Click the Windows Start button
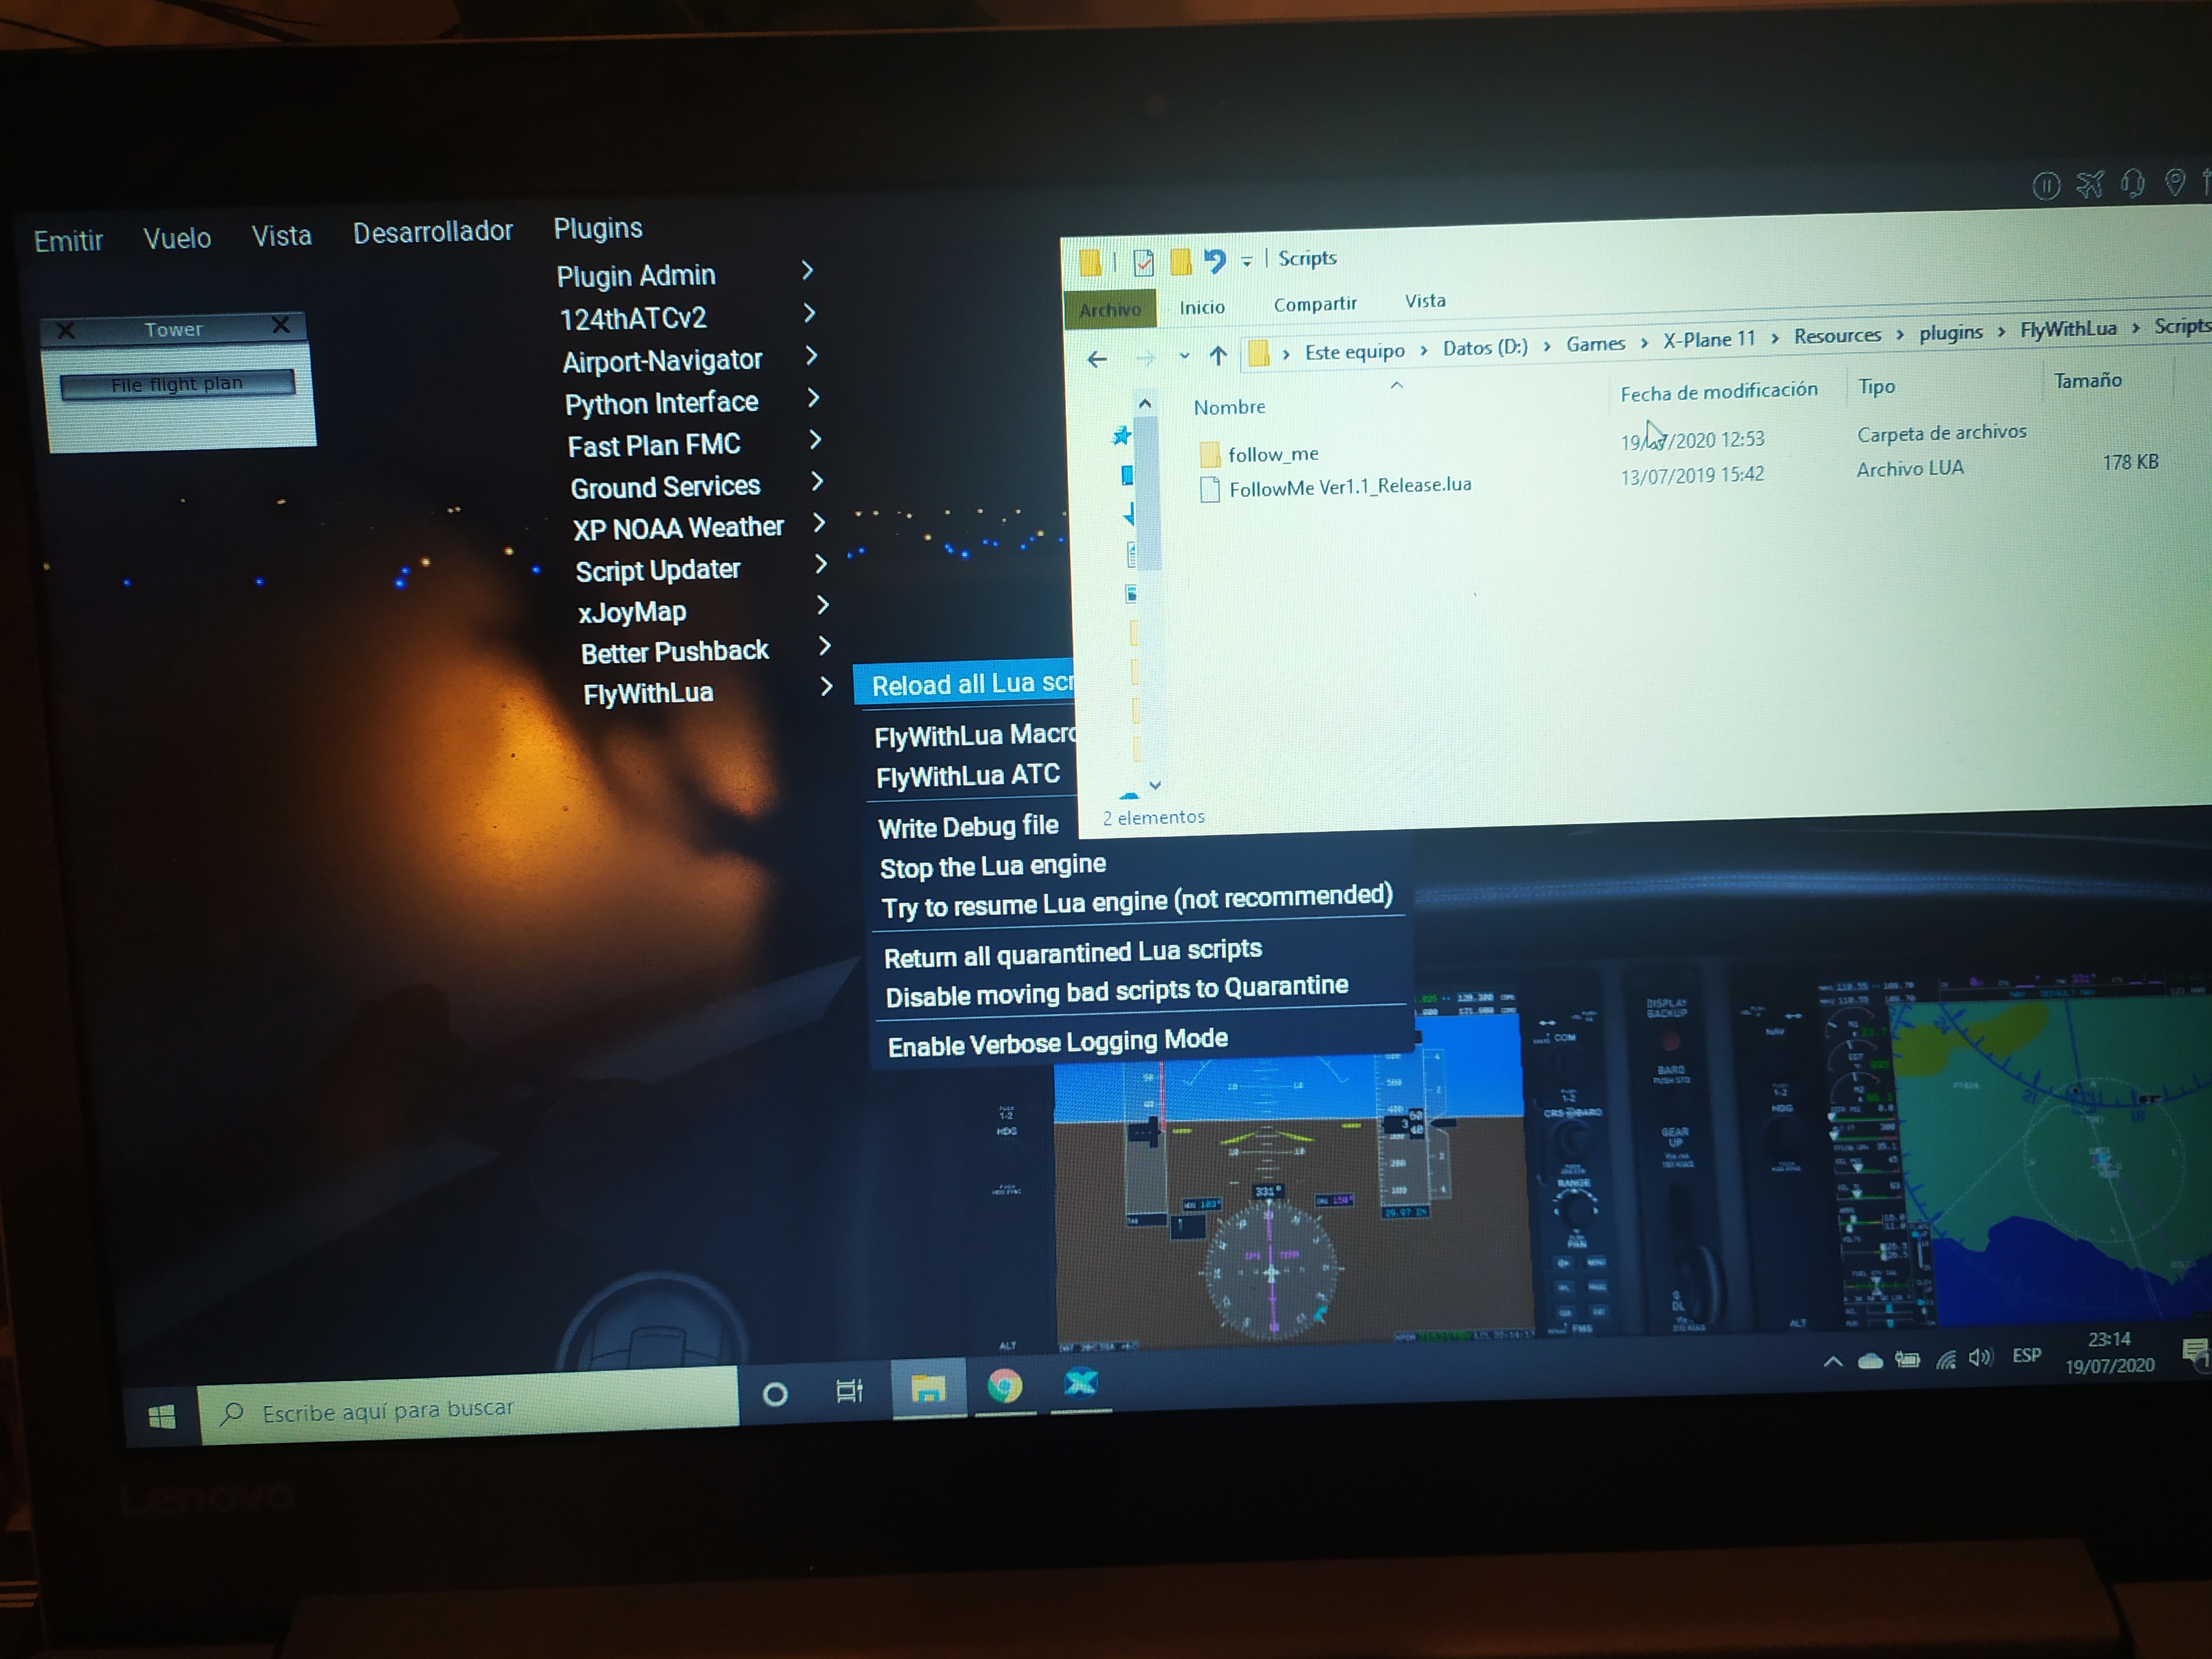The width and height of the screenshot is (2212, 1659). pyautogui.click(x=161, y=1416)
